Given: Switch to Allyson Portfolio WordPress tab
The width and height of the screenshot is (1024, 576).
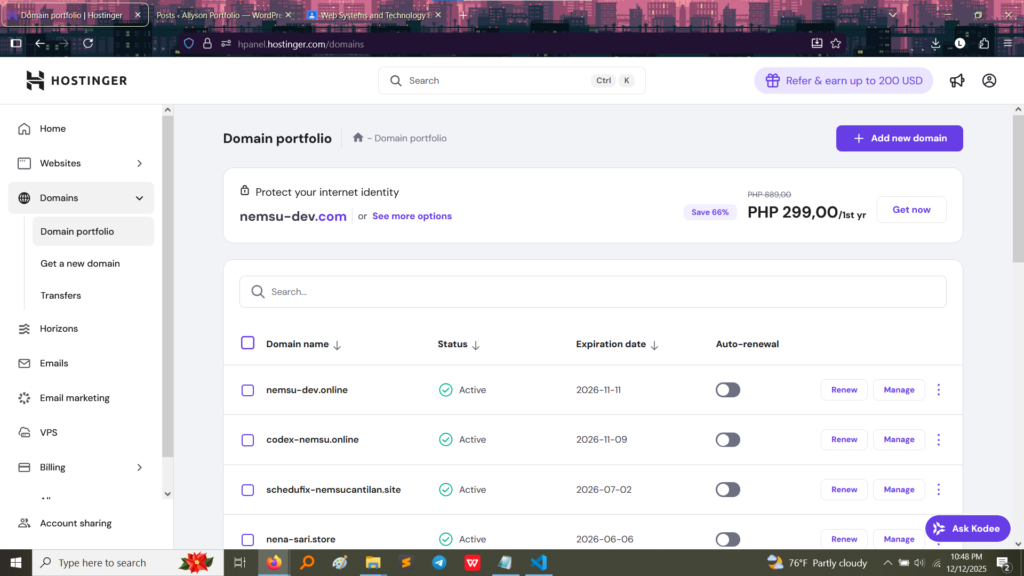Looking at the screenshot, I should click(x=226, y=15).
